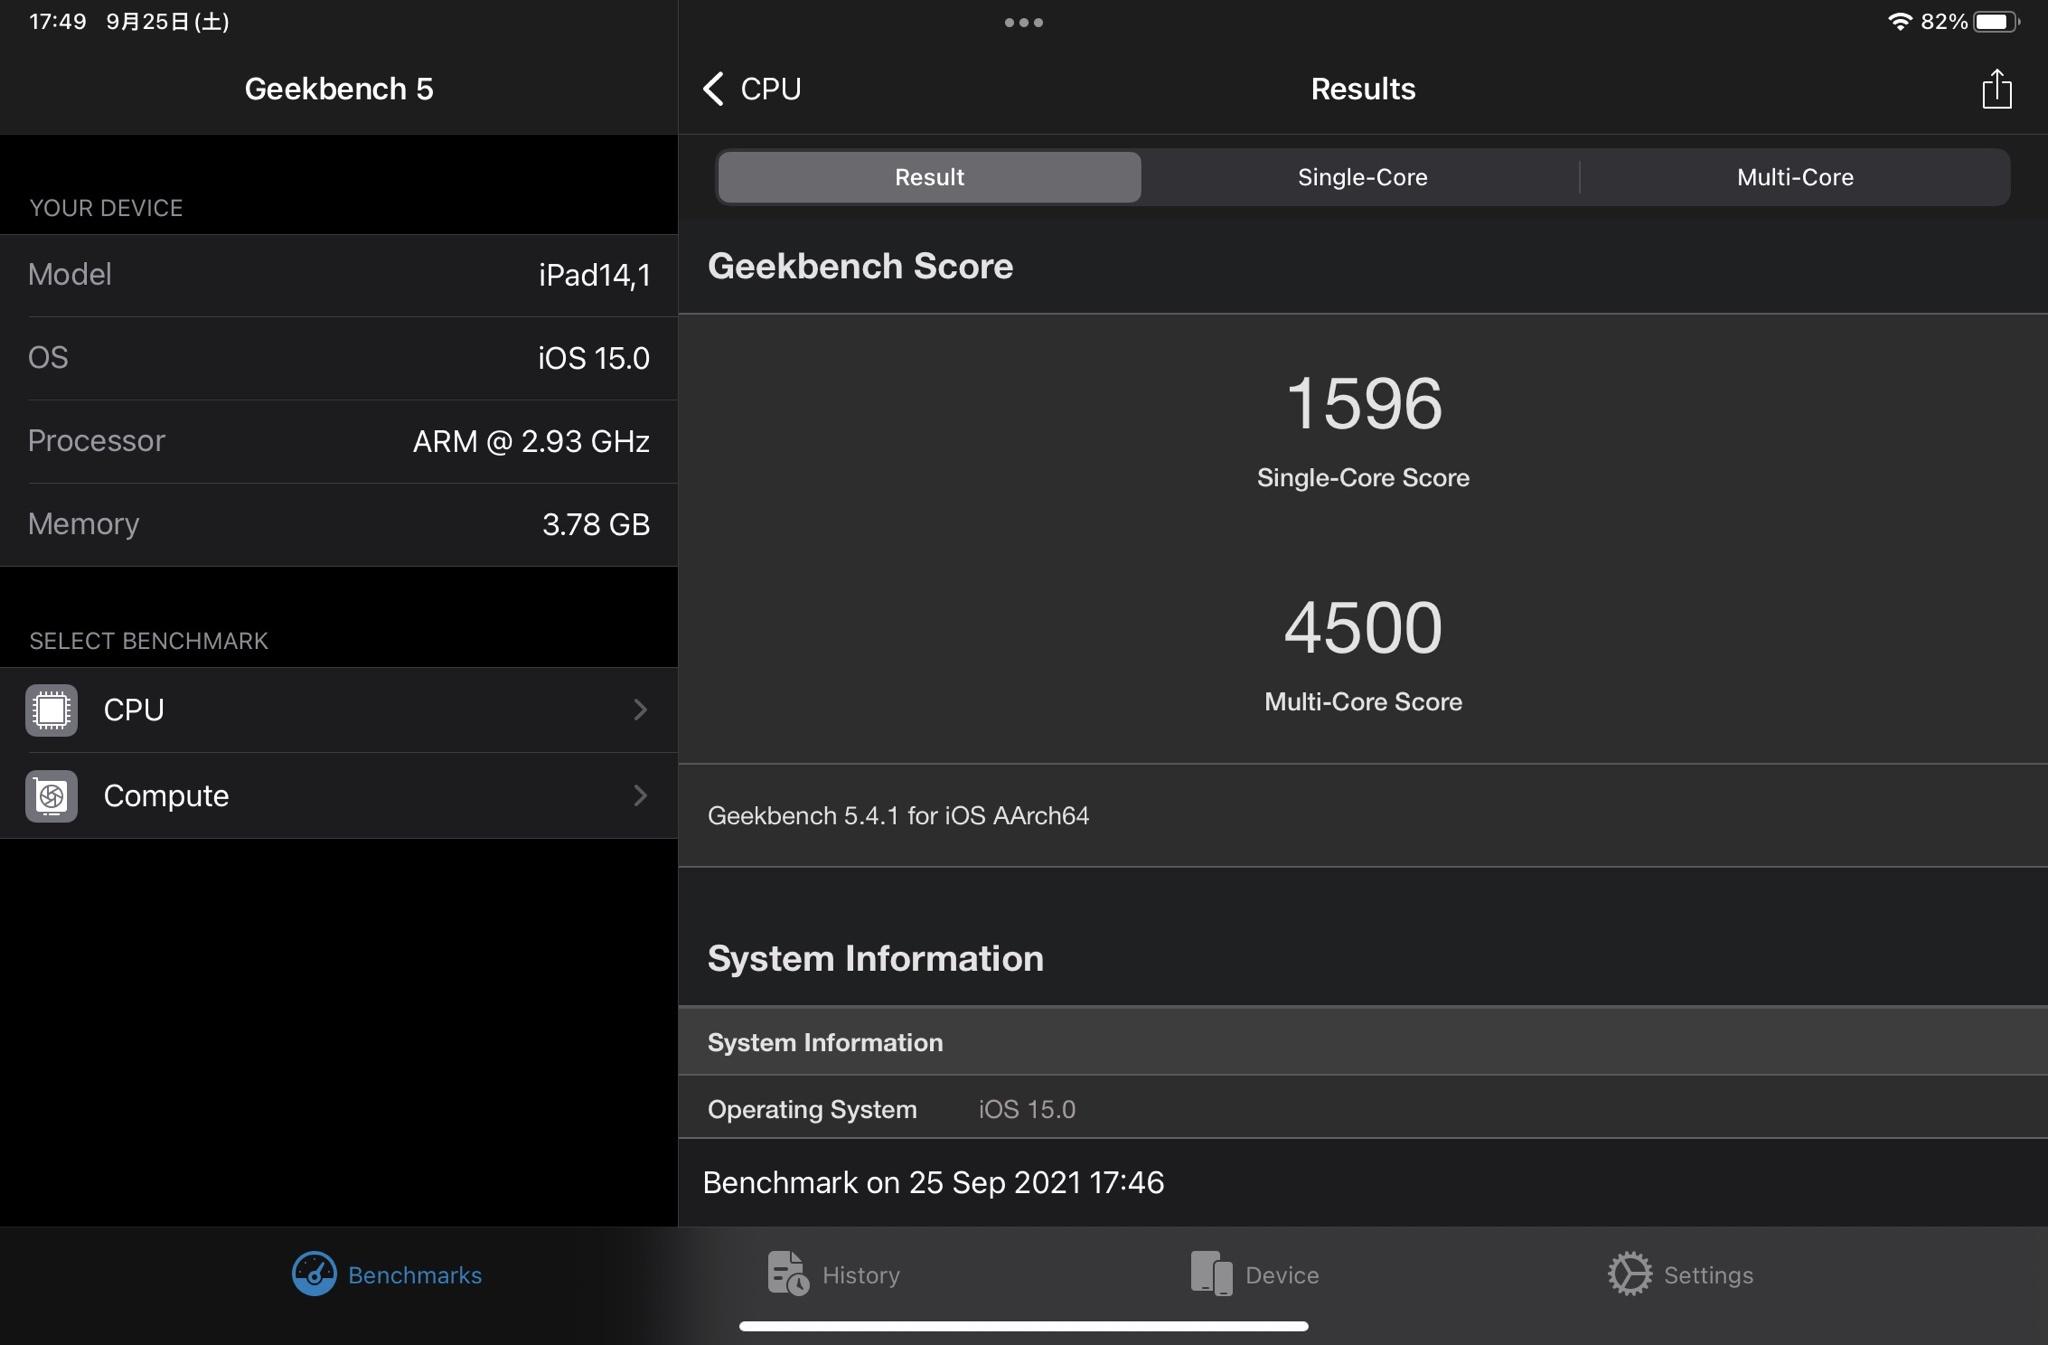Tap the 17:49 clock in status bar

[57, 21]
